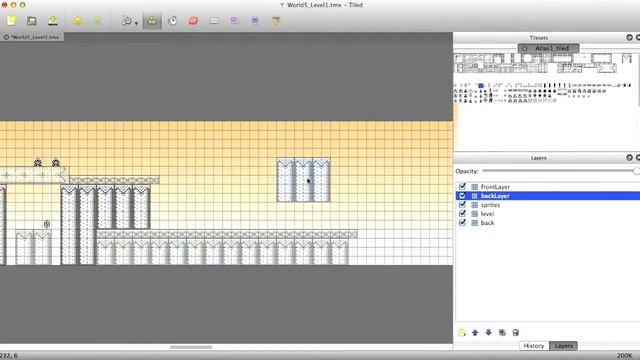The image size is (640, 360).
Task: Click the 200% zoom level in status bar
Action: [x=624, y=356]
